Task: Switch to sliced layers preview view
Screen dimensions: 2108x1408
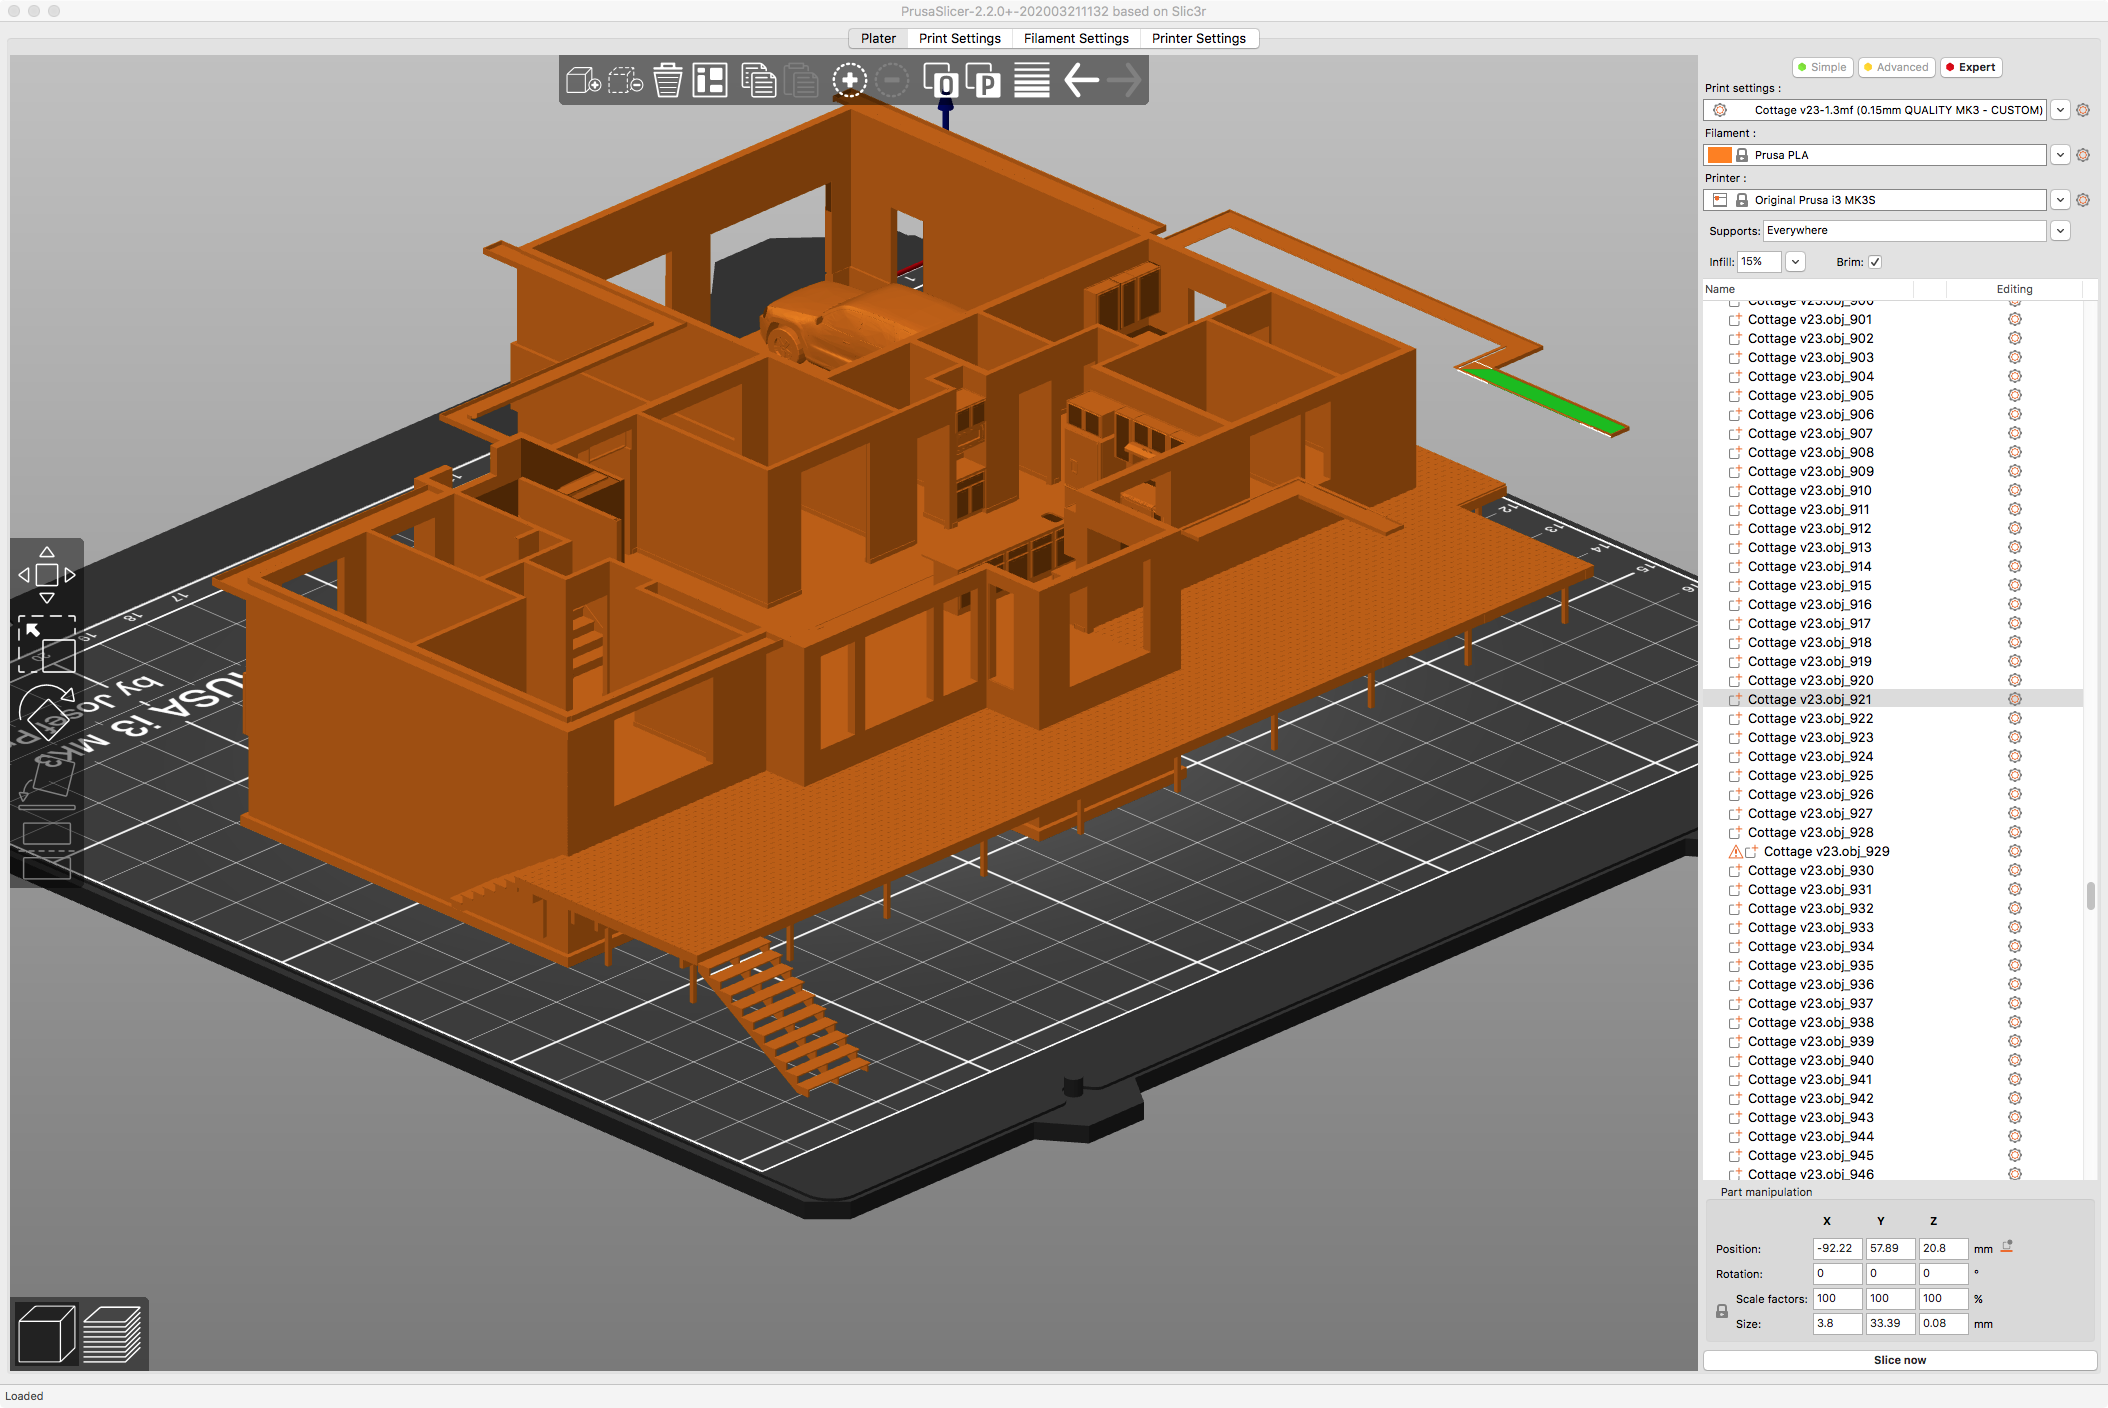Action: (x=112, y=1334)
